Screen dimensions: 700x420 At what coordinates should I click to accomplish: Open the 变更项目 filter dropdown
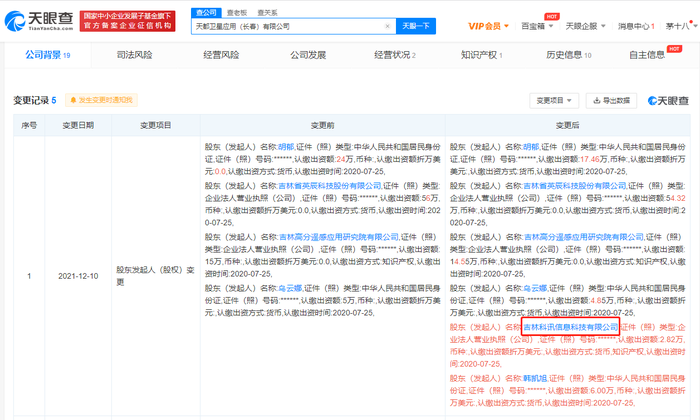pos(554,100)
